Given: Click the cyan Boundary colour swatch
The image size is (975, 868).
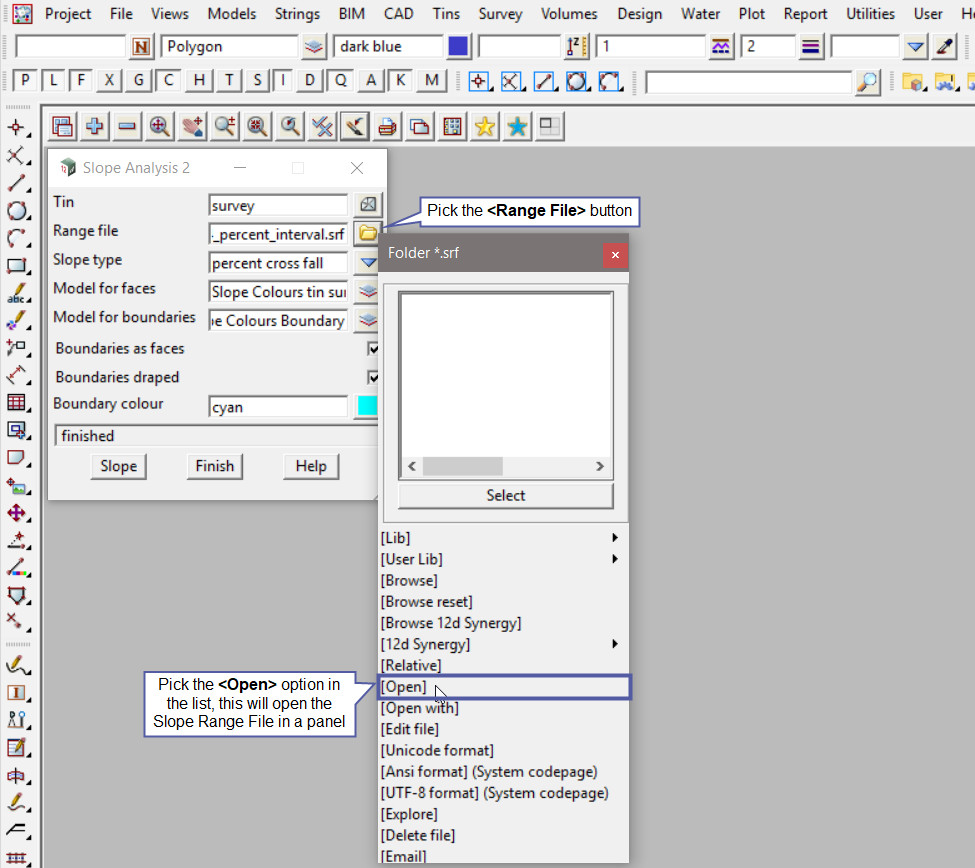Looking at the screenshot, I should (x=366, y=406).
